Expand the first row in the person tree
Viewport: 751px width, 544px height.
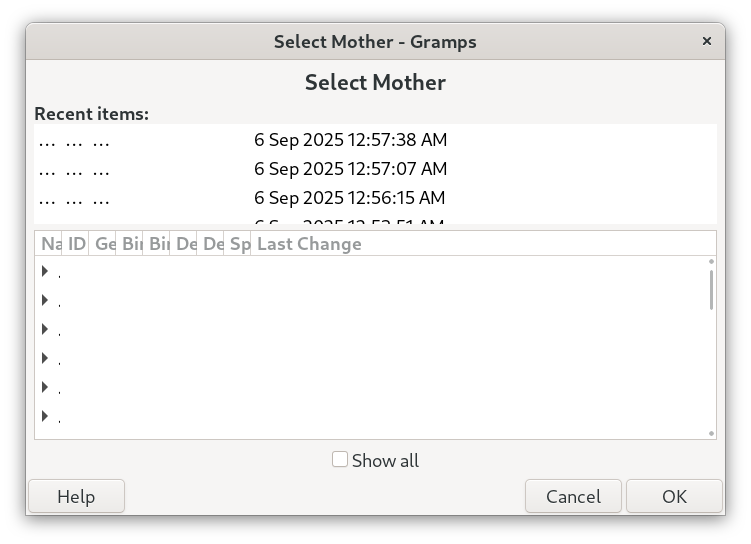coord(45,271)
